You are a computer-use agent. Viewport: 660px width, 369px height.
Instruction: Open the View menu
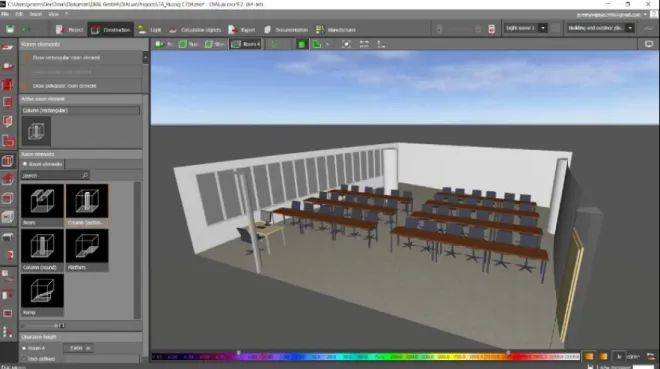click(53, 14)
